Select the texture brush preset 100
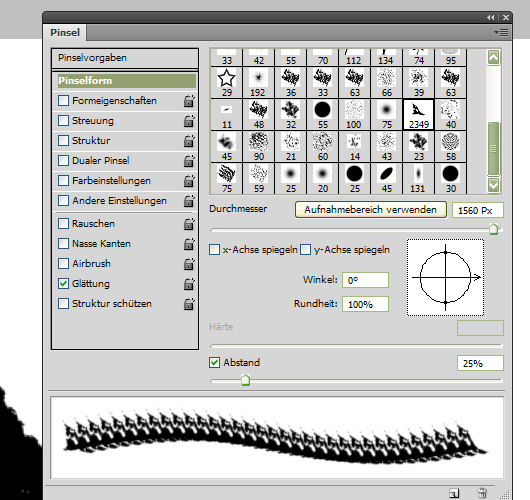The height and width of the screenshot is (500, 530). (x=355, y=115)
